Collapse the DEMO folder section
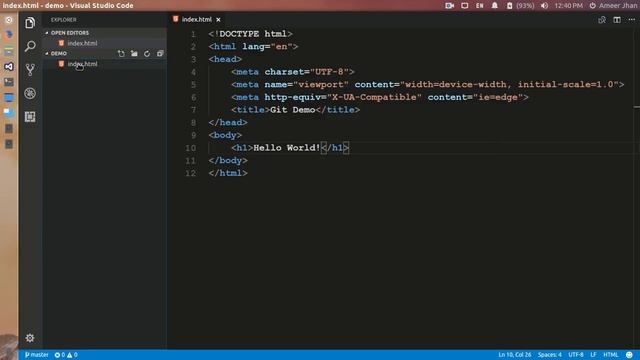Screen dimensions: 640x360 [x=59, y=53]
